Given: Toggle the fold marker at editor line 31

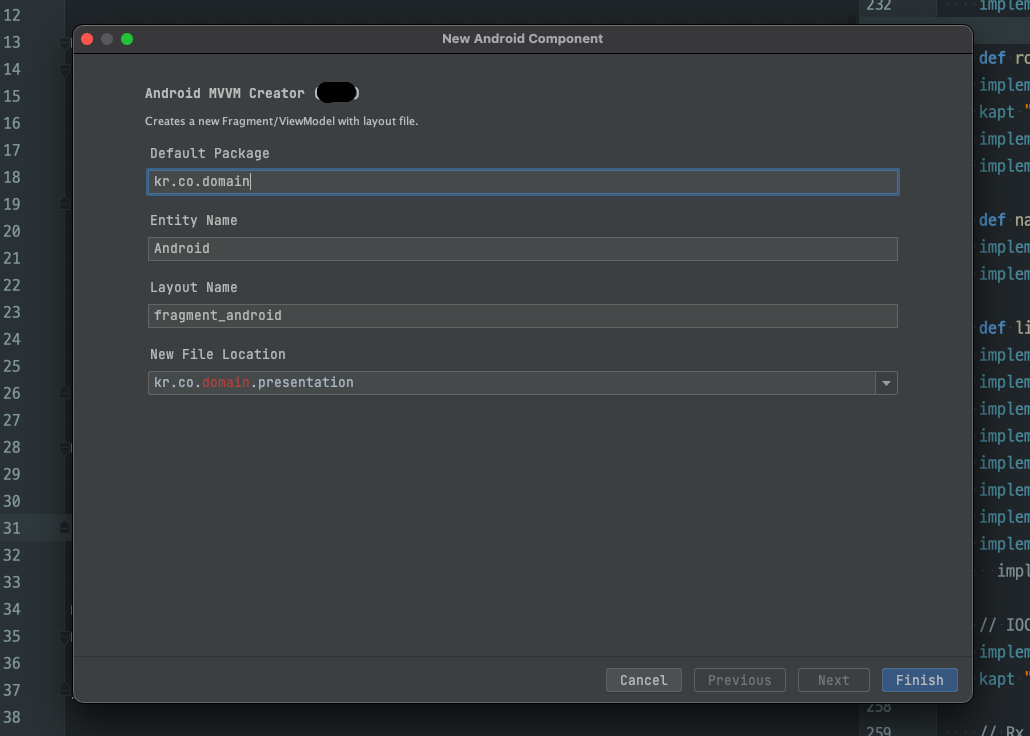Looking at the screenshot, I should coord(64,527).
